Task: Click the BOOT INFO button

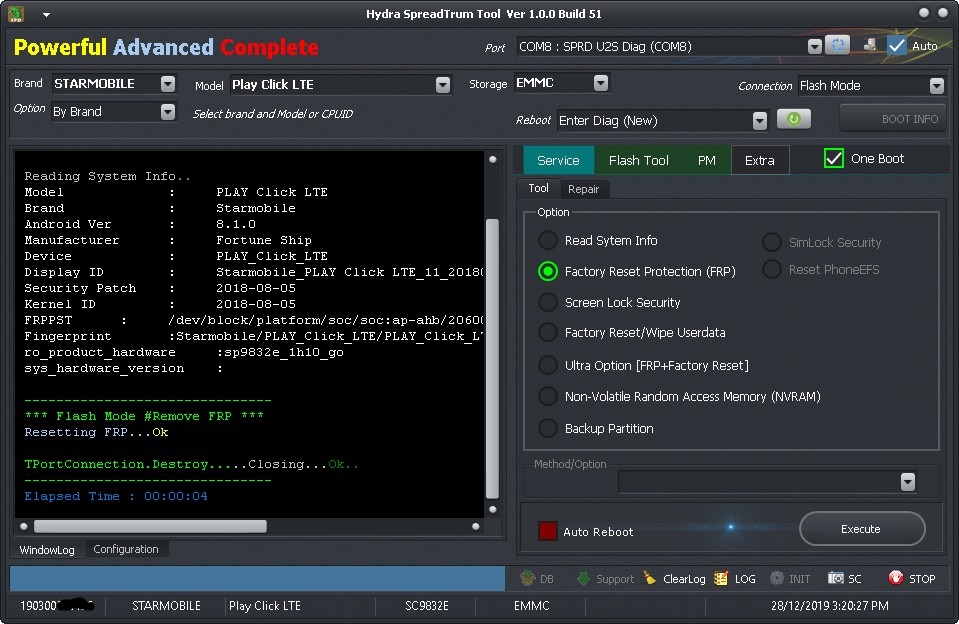Action: point(893,119)
